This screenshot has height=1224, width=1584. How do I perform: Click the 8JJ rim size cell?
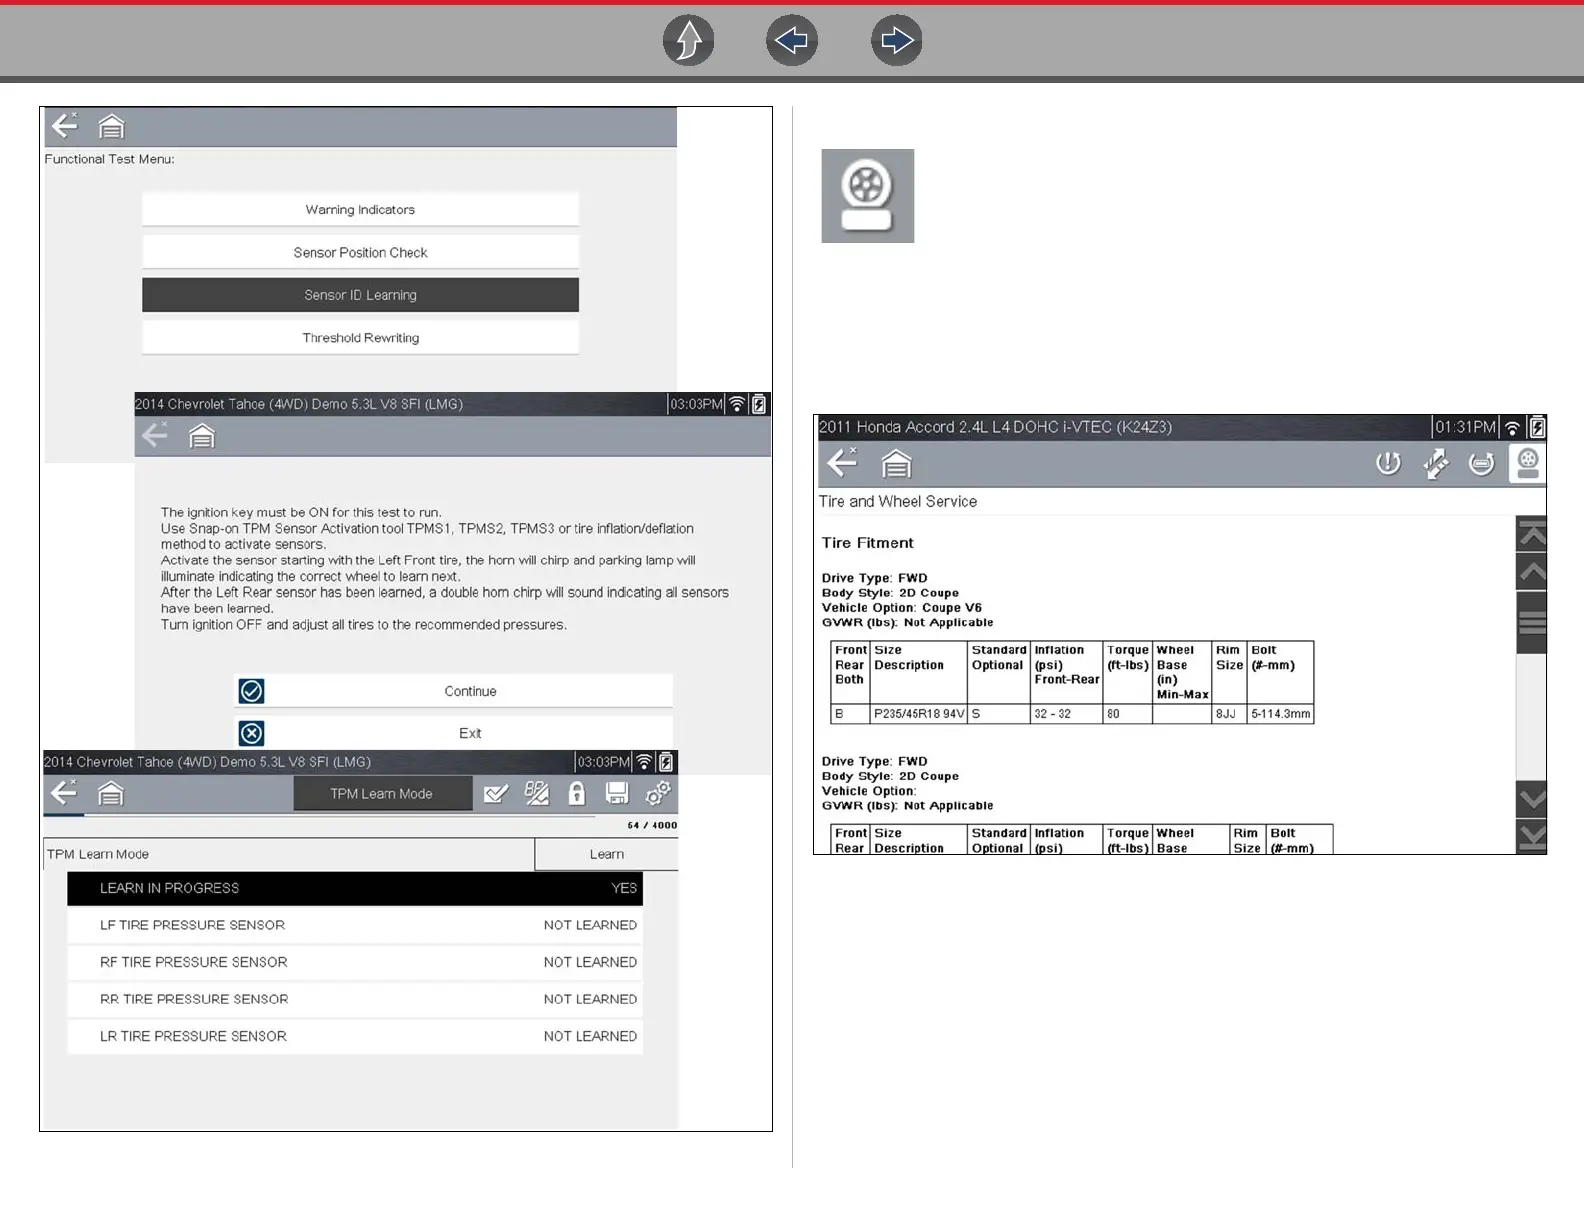pos(1229,714)
